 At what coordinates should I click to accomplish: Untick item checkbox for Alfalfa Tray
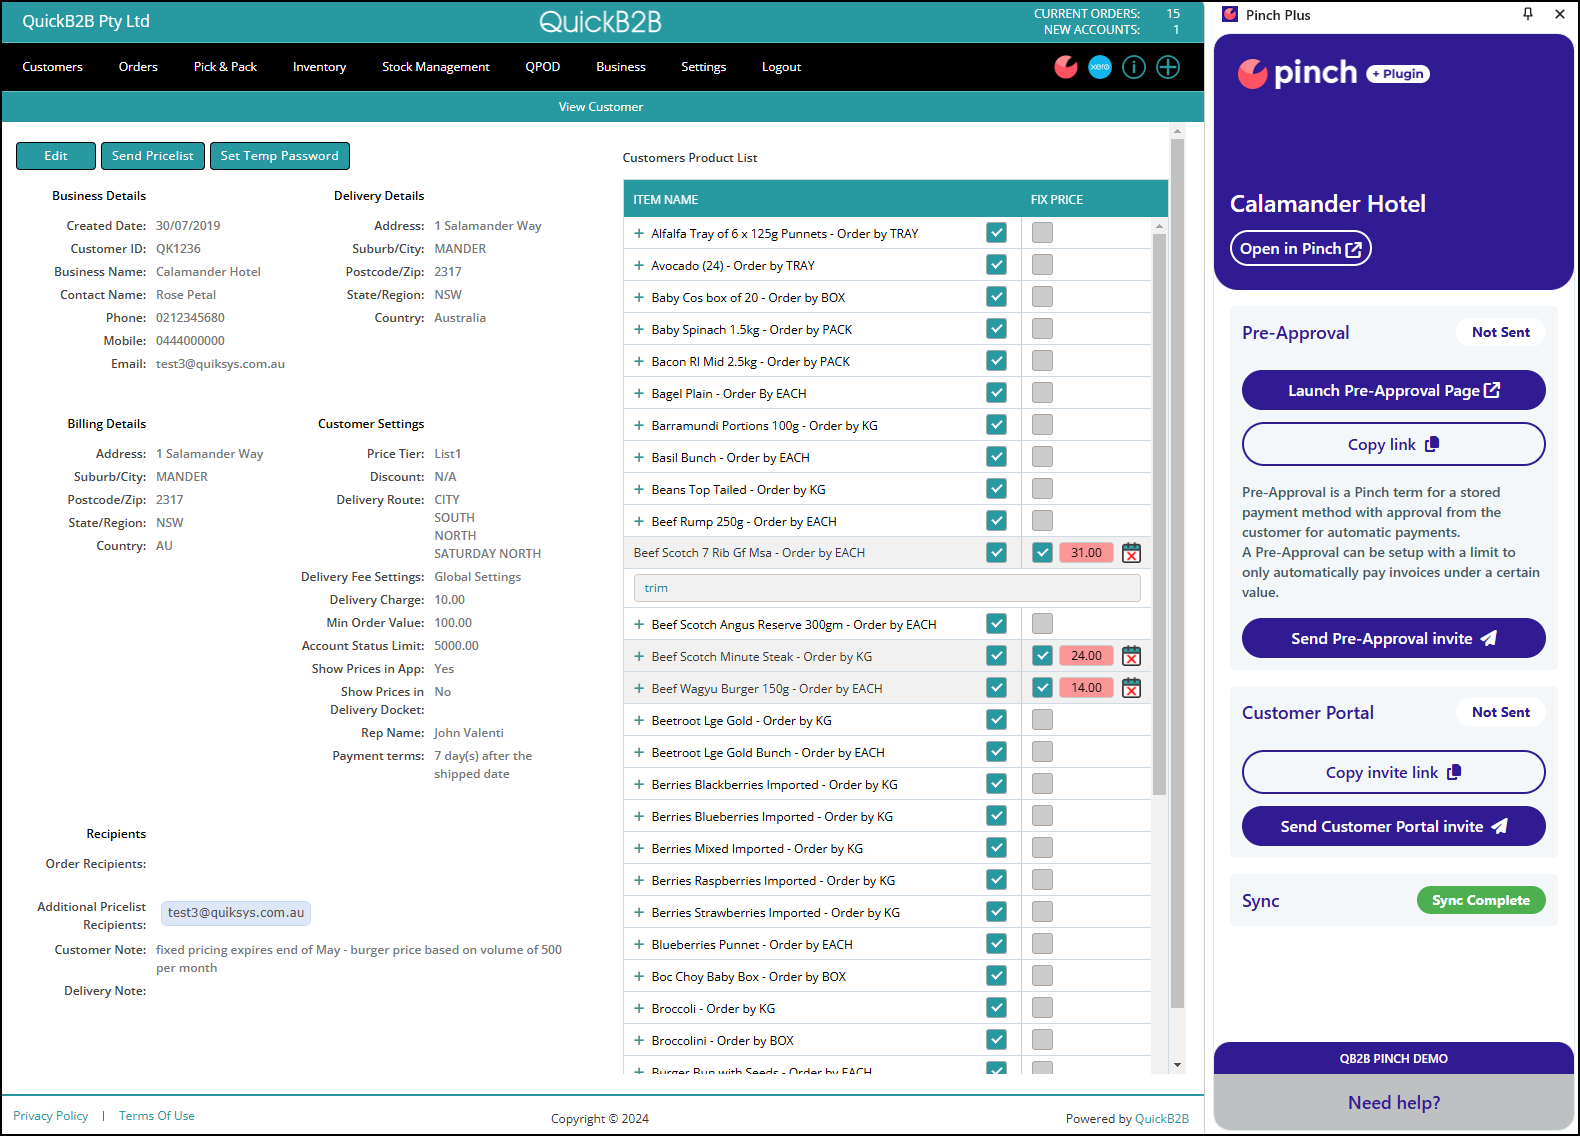pos(996,232)
